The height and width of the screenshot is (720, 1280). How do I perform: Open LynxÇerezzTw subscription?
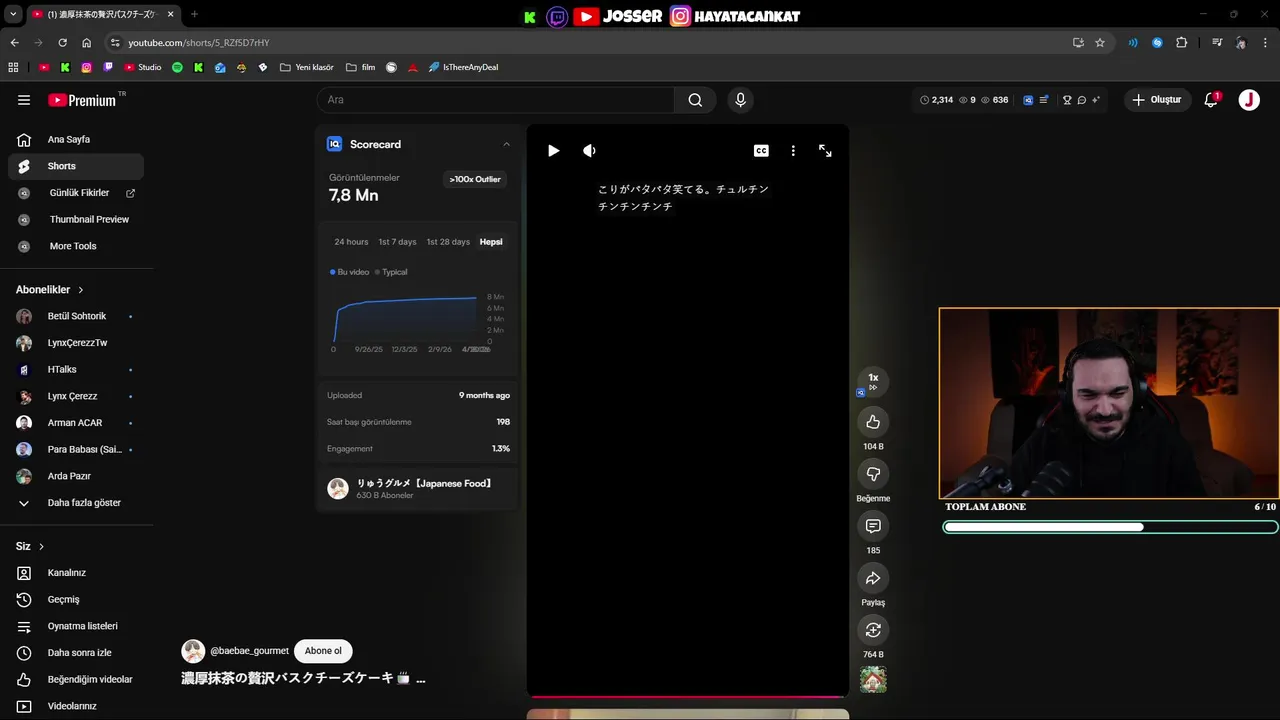77,343
